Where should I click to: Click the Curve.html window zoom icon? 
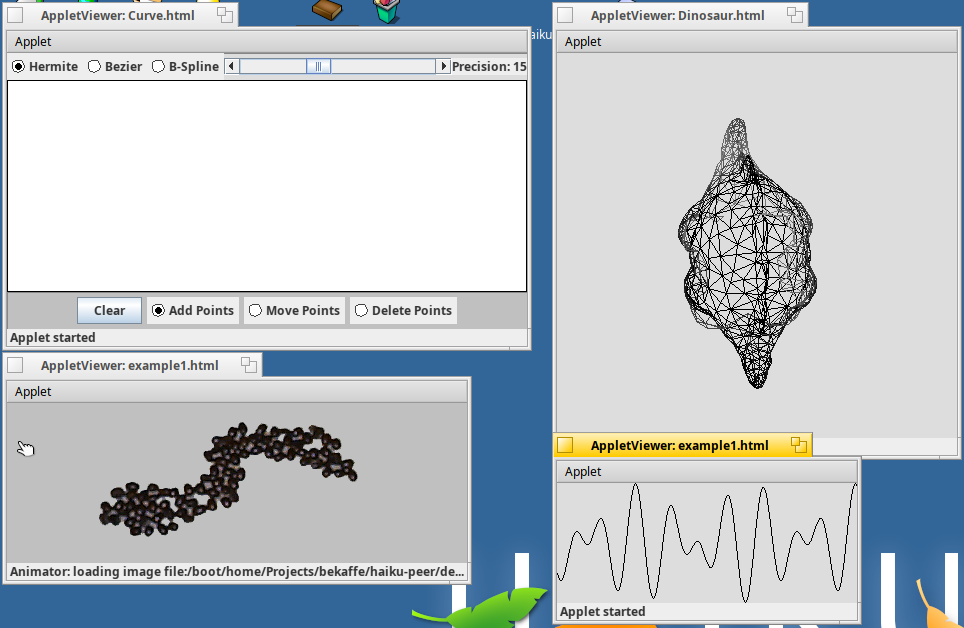[225, 15]
